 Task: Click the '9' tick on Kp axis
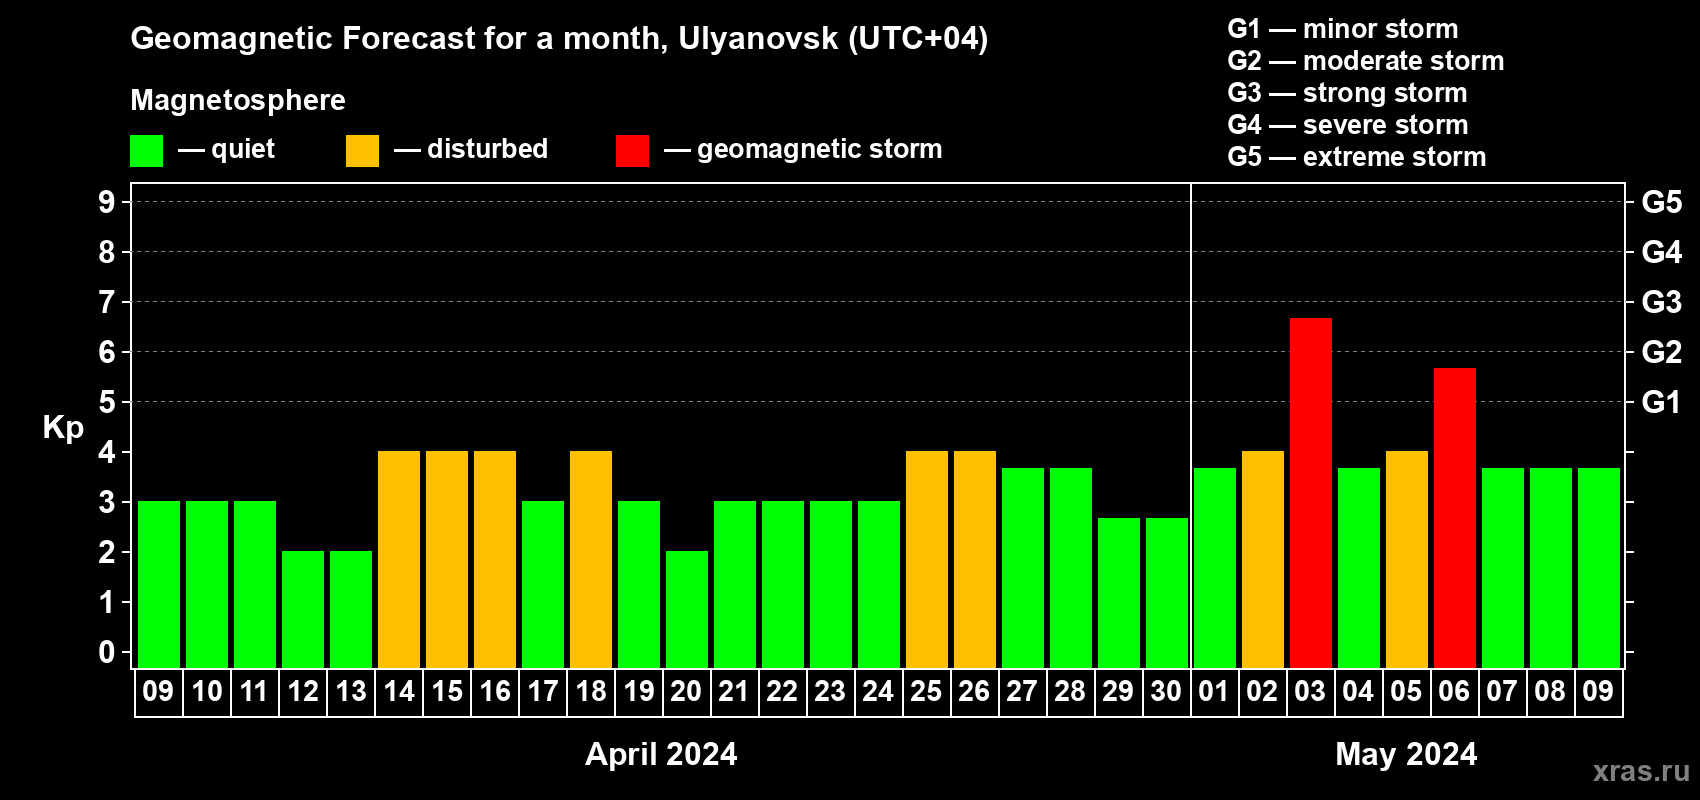pos(107,202)
